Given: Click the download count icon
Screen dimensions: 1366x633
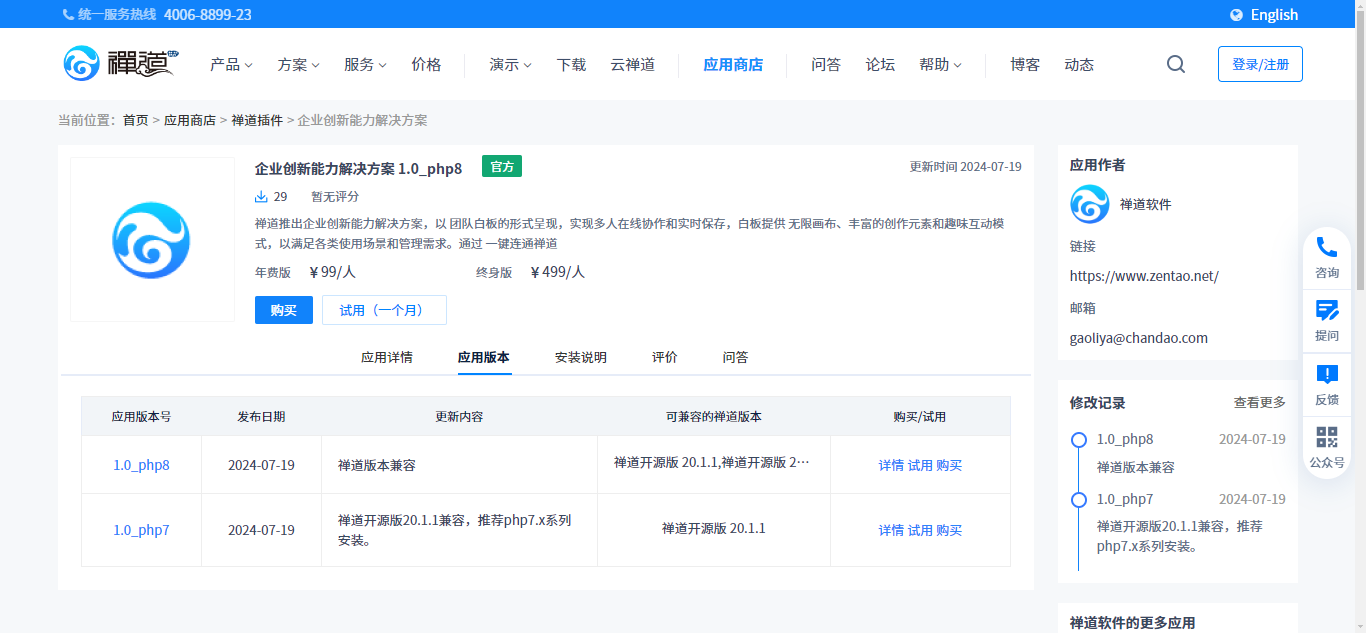Looking at the screenshot, I should point(262,197).
